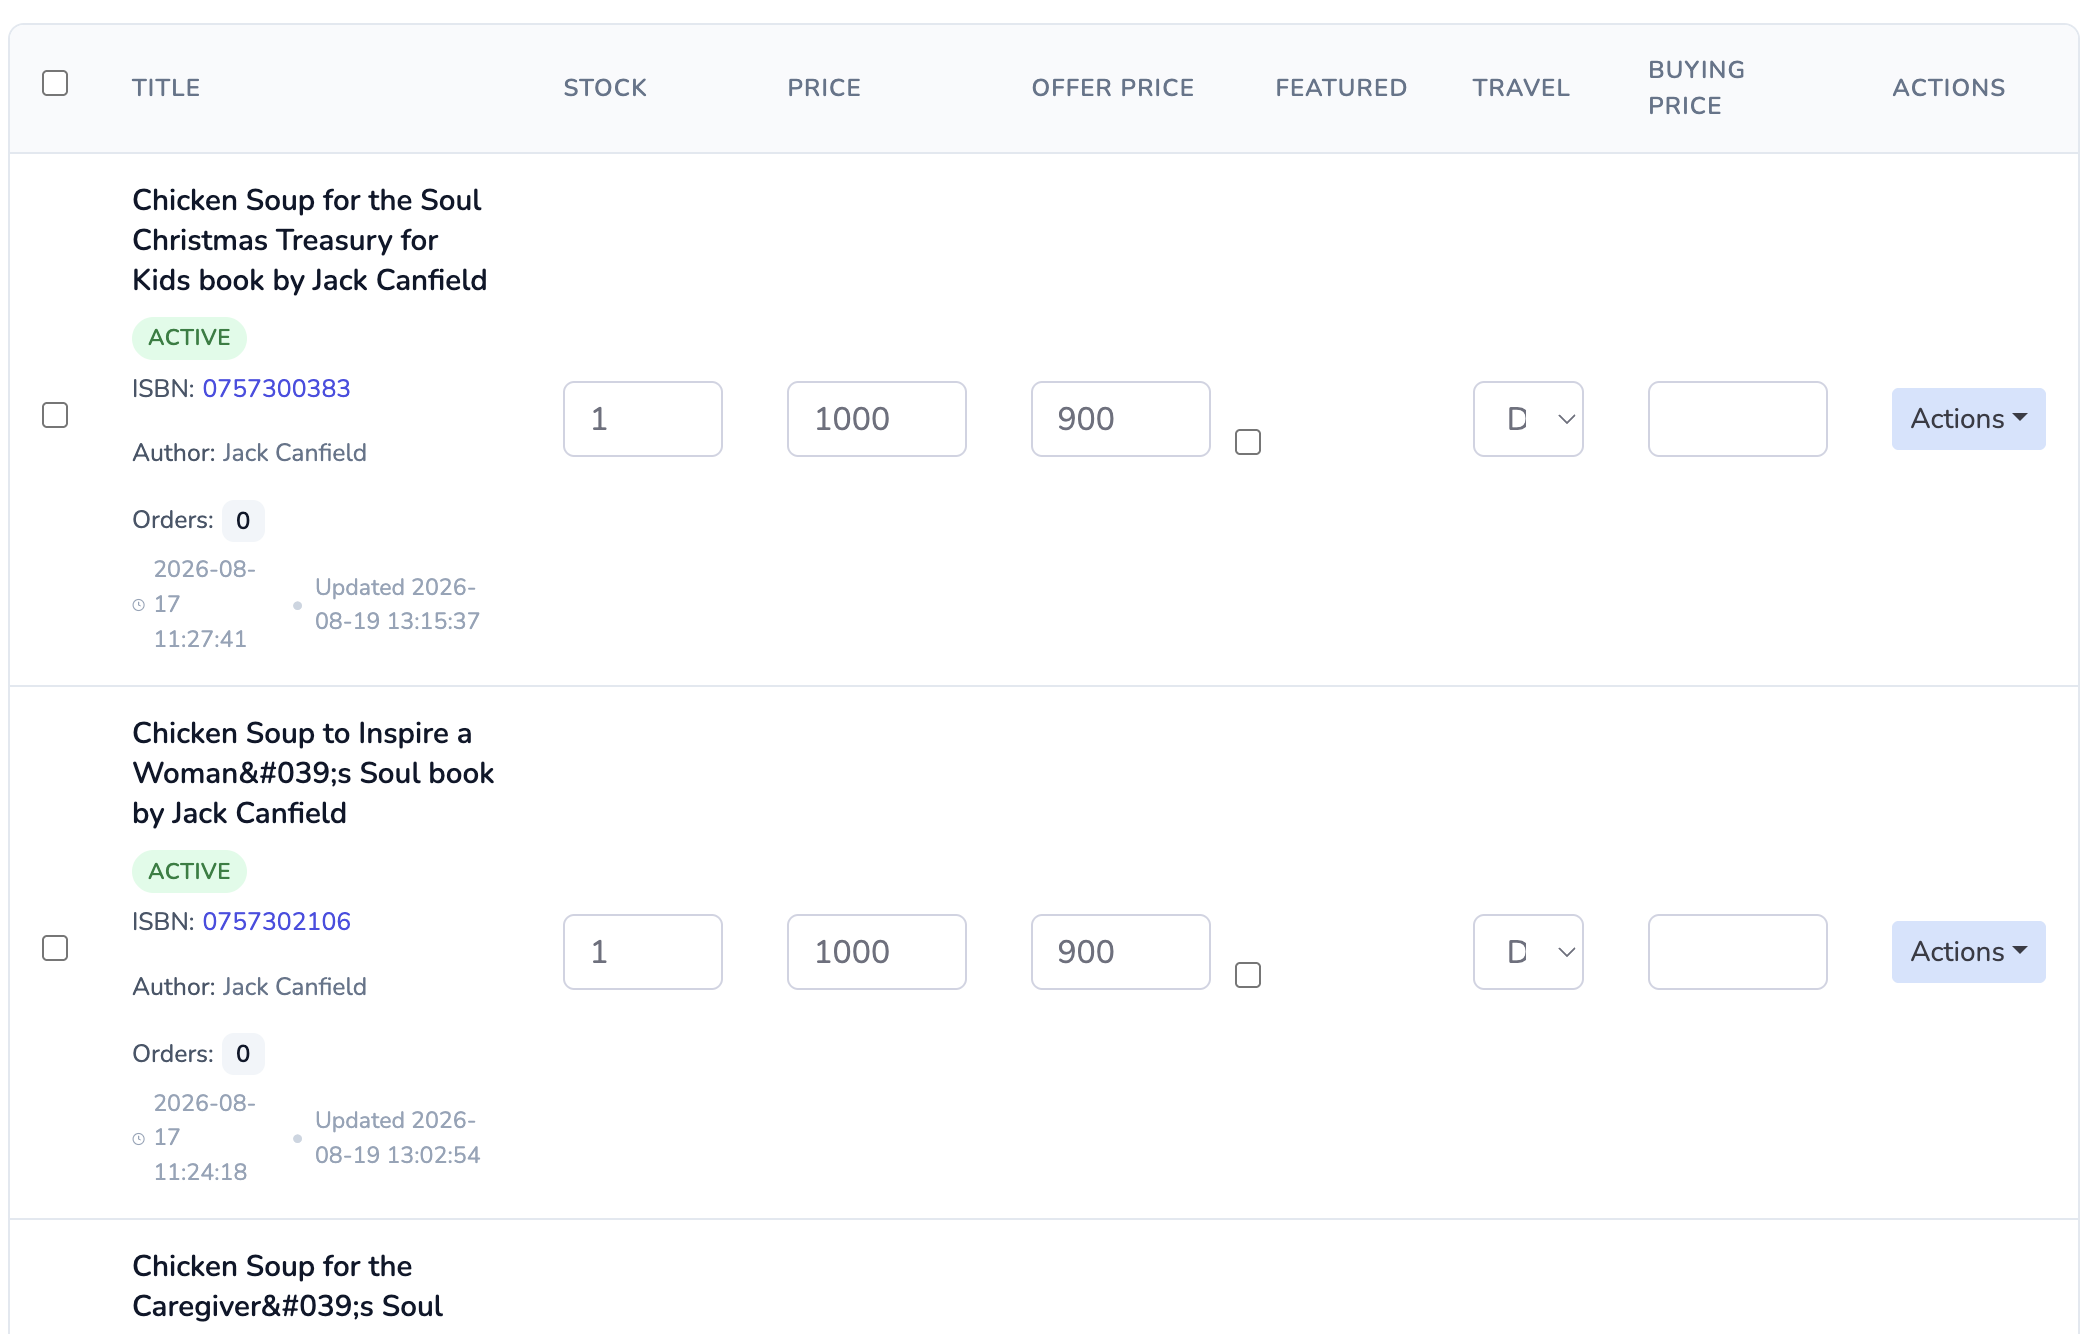Image resolution: width=2086 pixels, height=1334 pixels.
Task: Open ISBN link 0757300383
Action: (276, 388)
